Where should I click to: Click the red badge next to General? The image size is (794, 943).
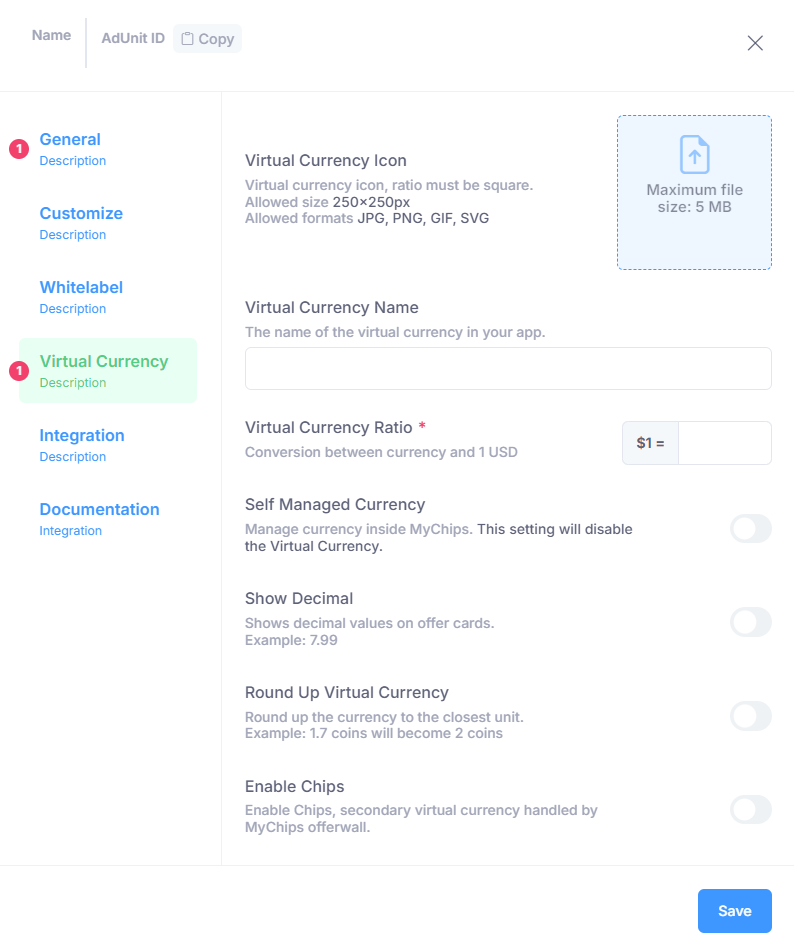pyautogui.click(x=19, y=149)
